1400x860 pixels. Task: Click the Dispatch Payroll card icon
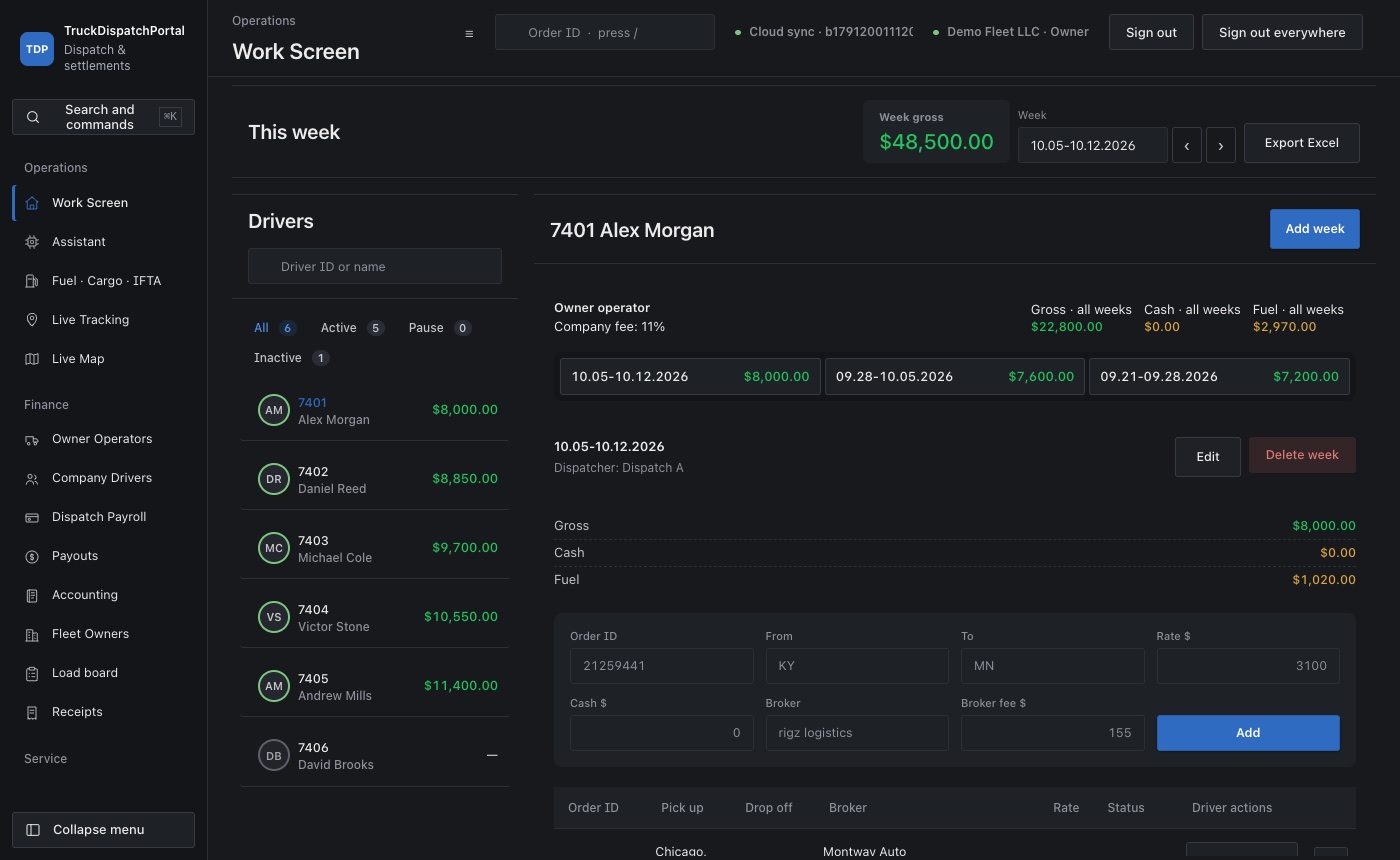[x=32, y=517]
